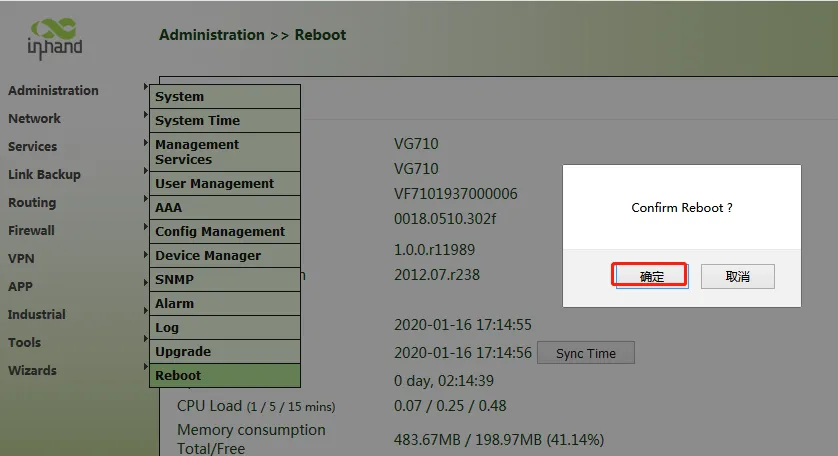Image resolution: width=838 pixels, height=456 pixels.
Task: Select the Reboot submenu entry
Action: [224, 375]
